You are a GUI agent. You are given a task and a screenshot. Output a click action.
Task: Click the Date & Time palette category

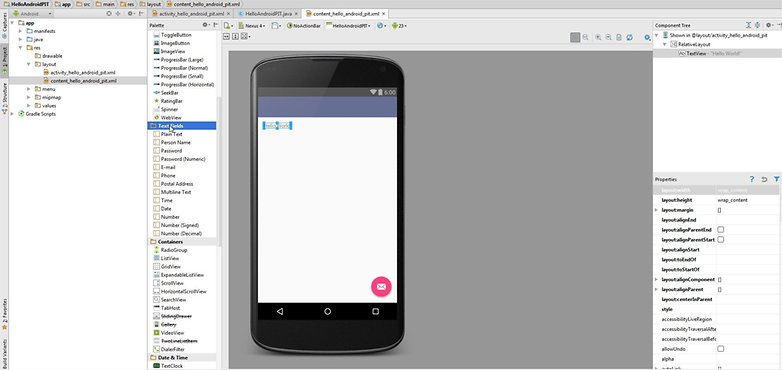click(182, 358)
